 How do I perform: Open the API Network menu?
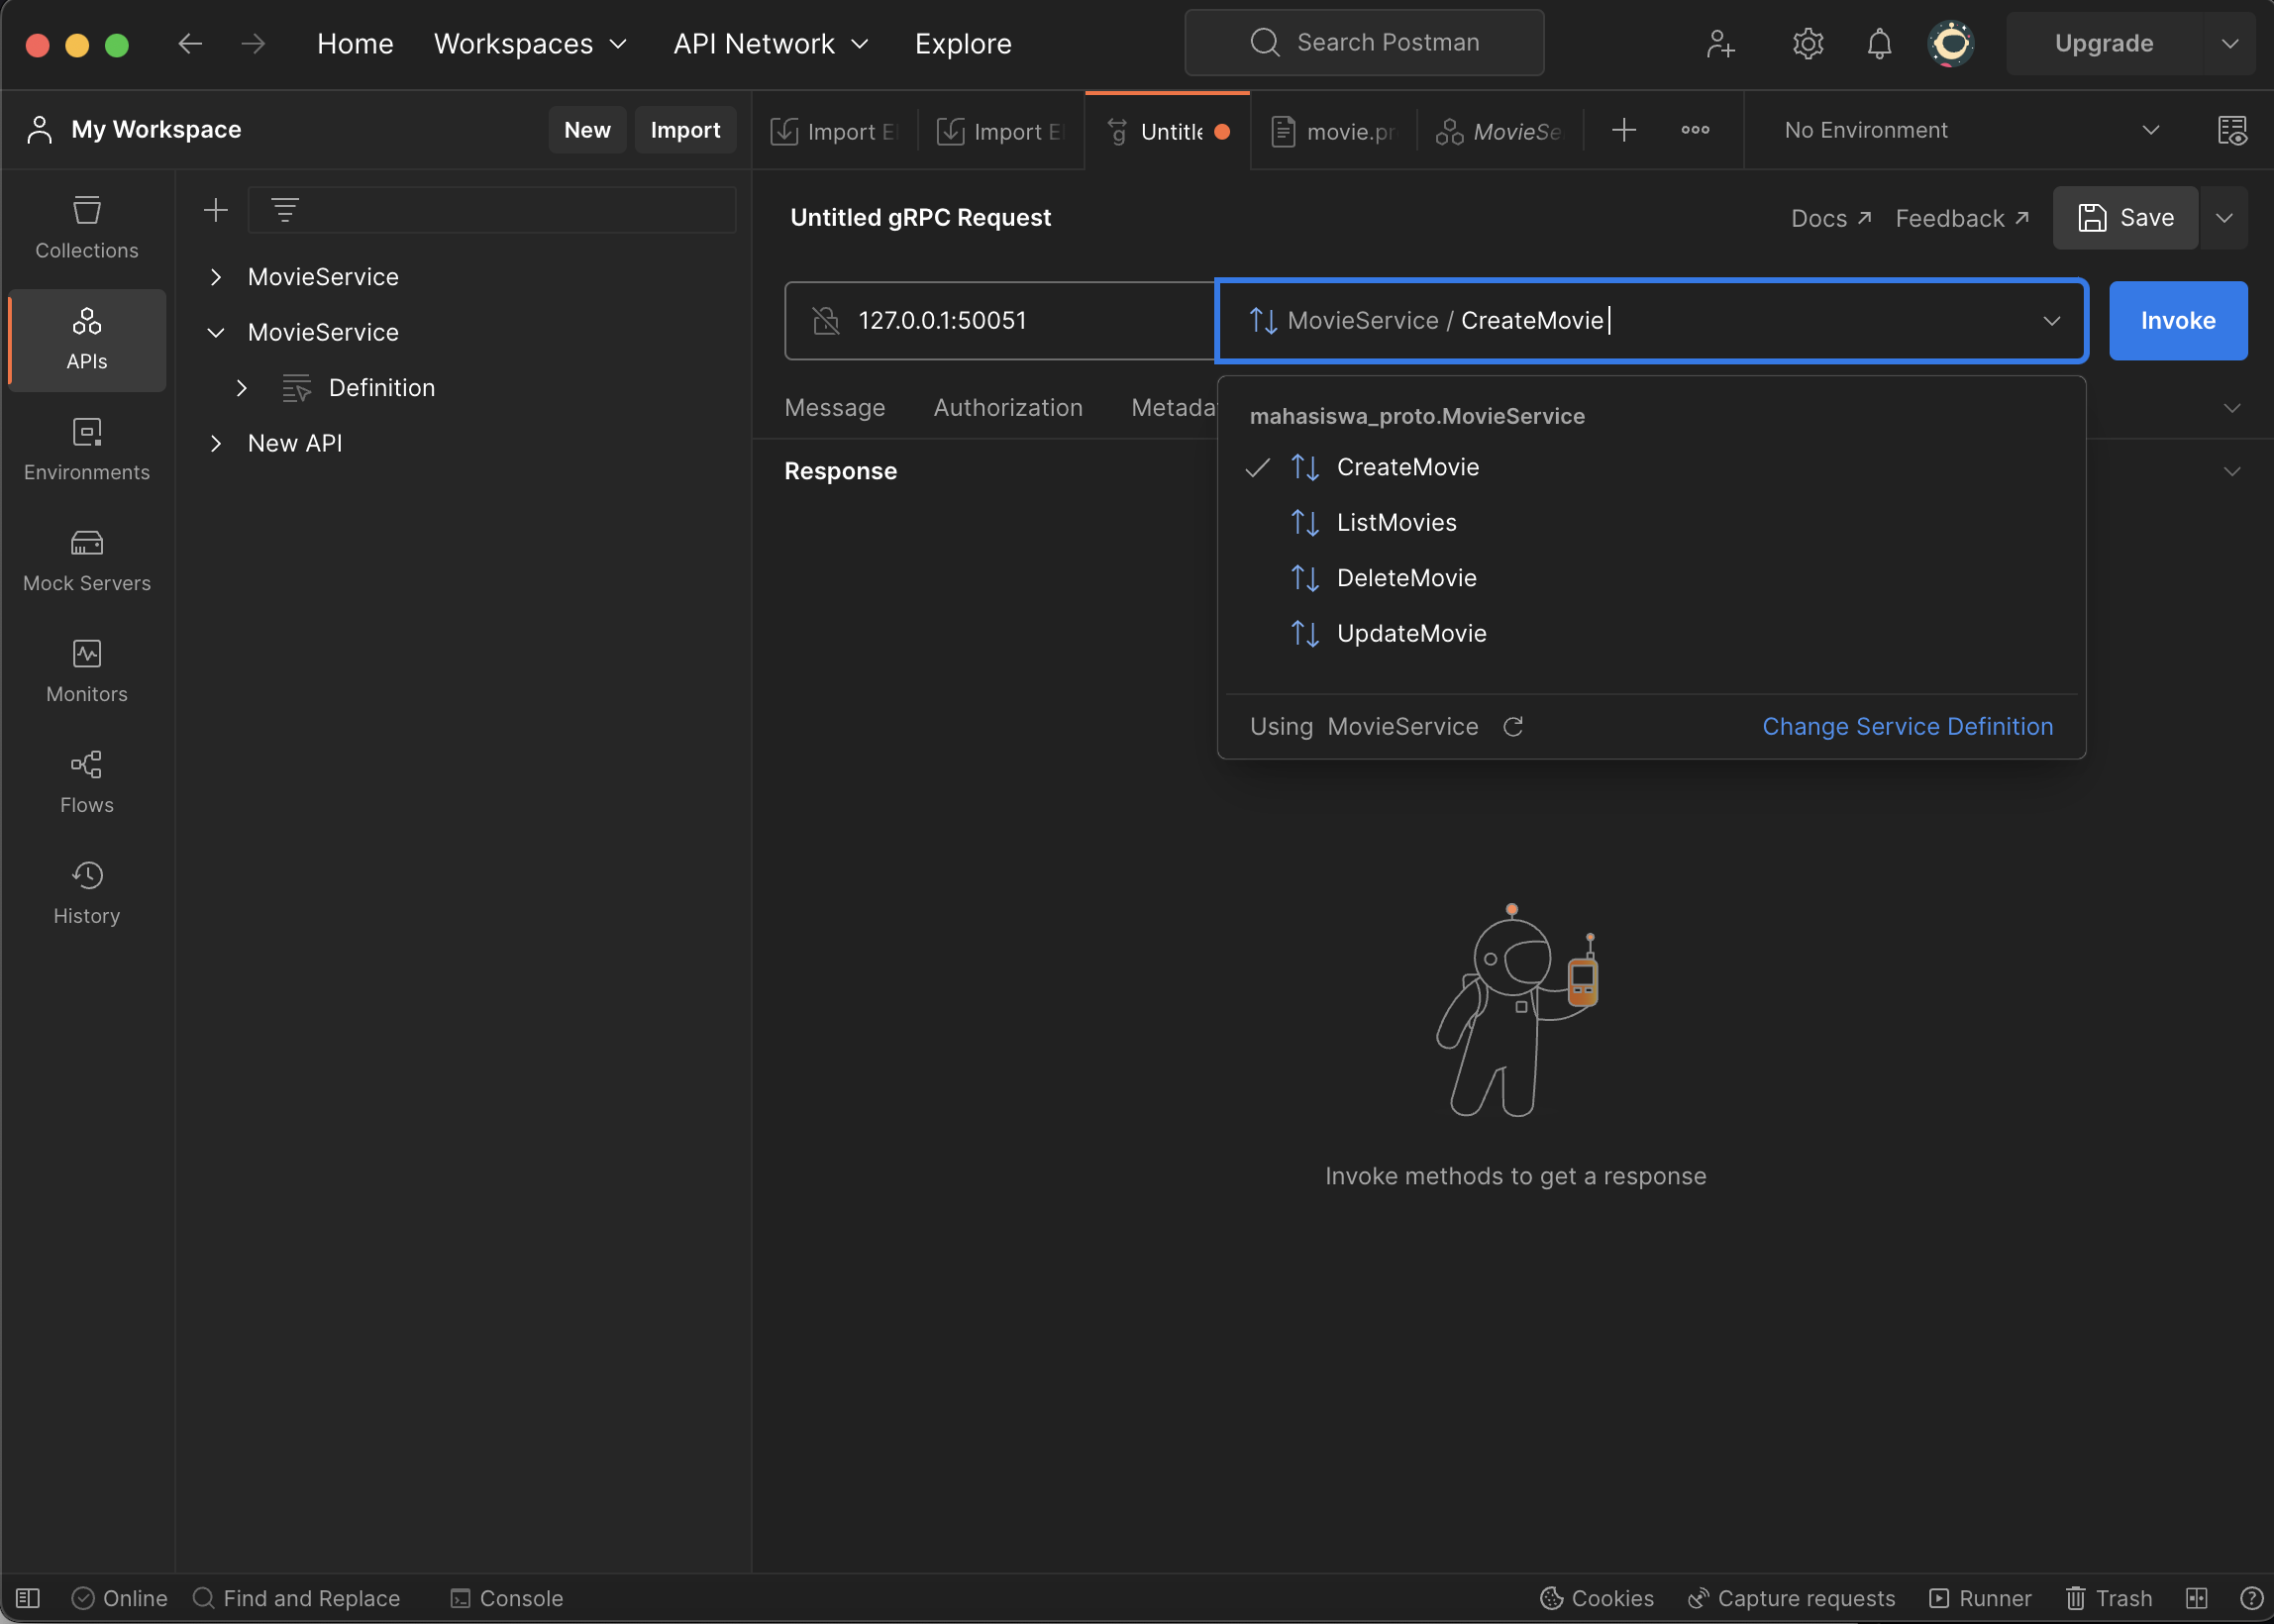(x=769, y=43)
